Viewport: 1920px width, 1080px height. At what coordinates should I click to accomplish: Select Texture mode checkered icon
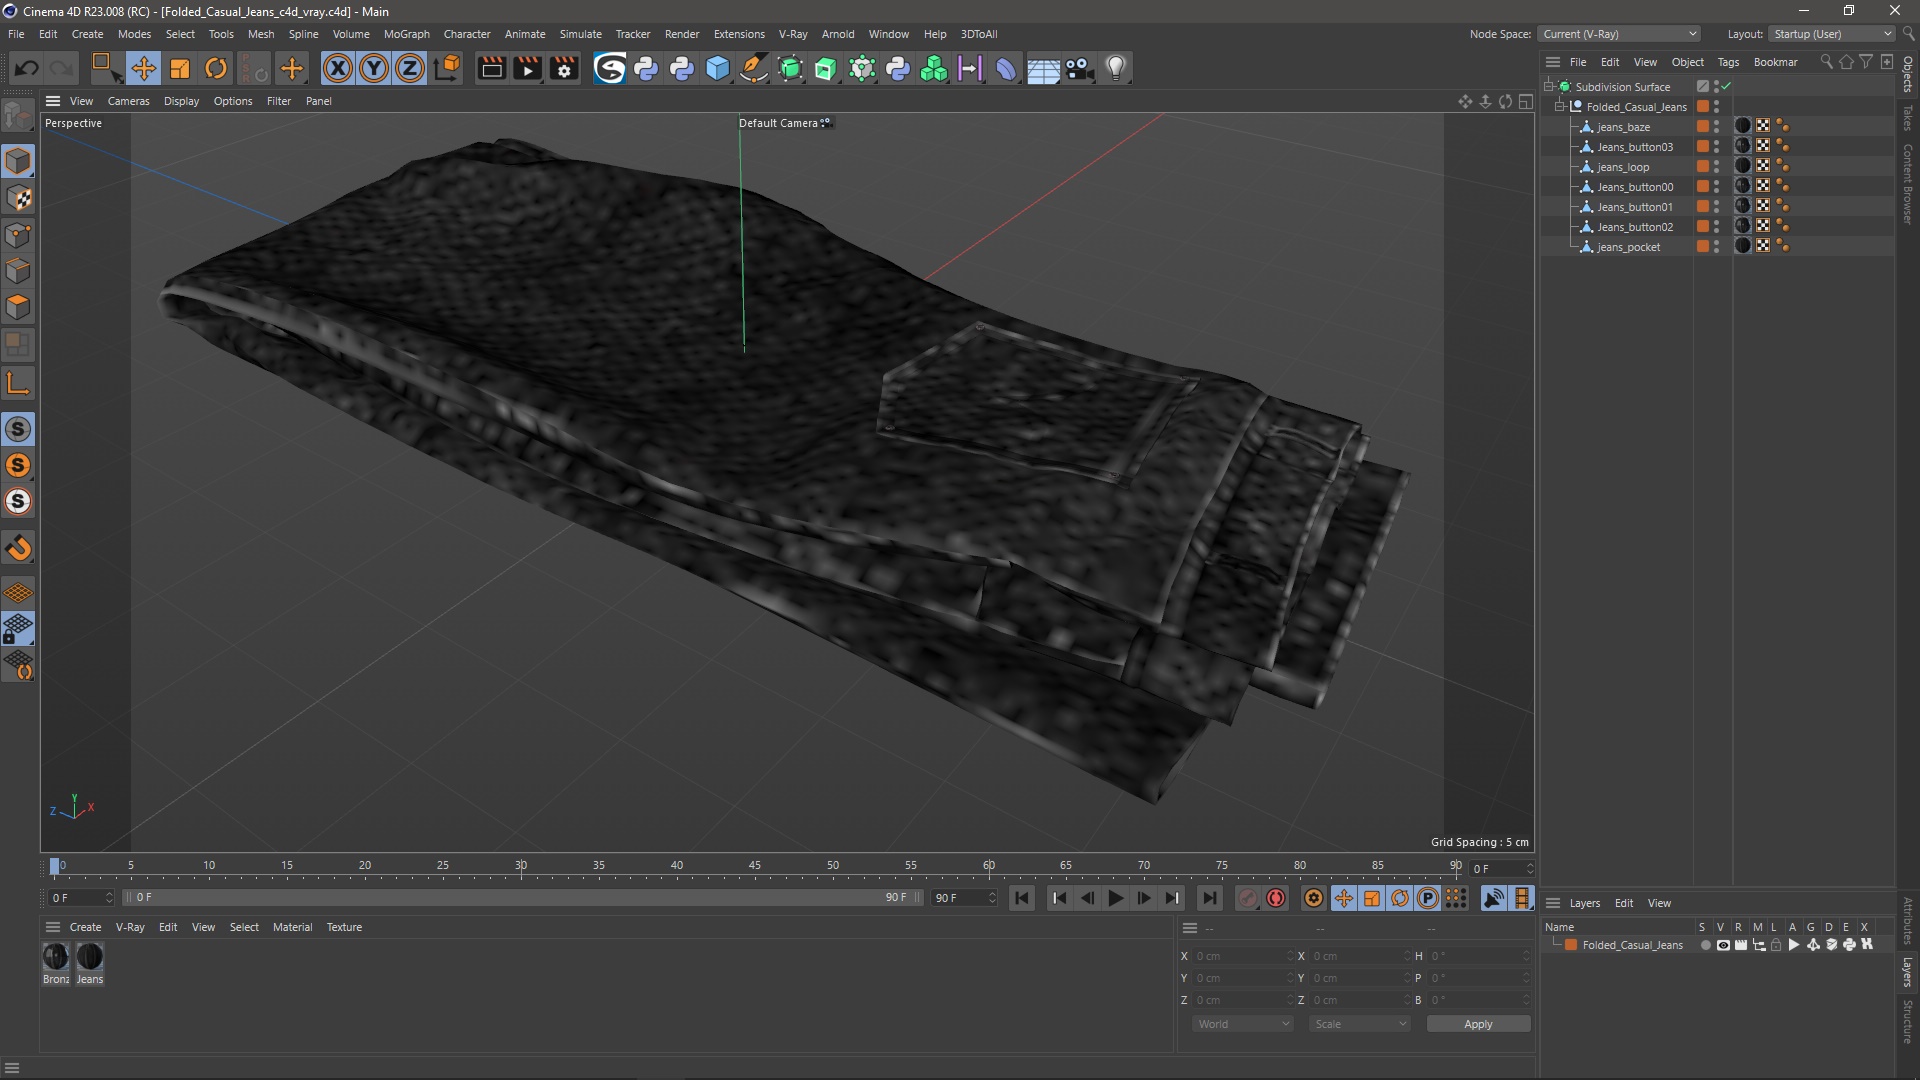18,198
